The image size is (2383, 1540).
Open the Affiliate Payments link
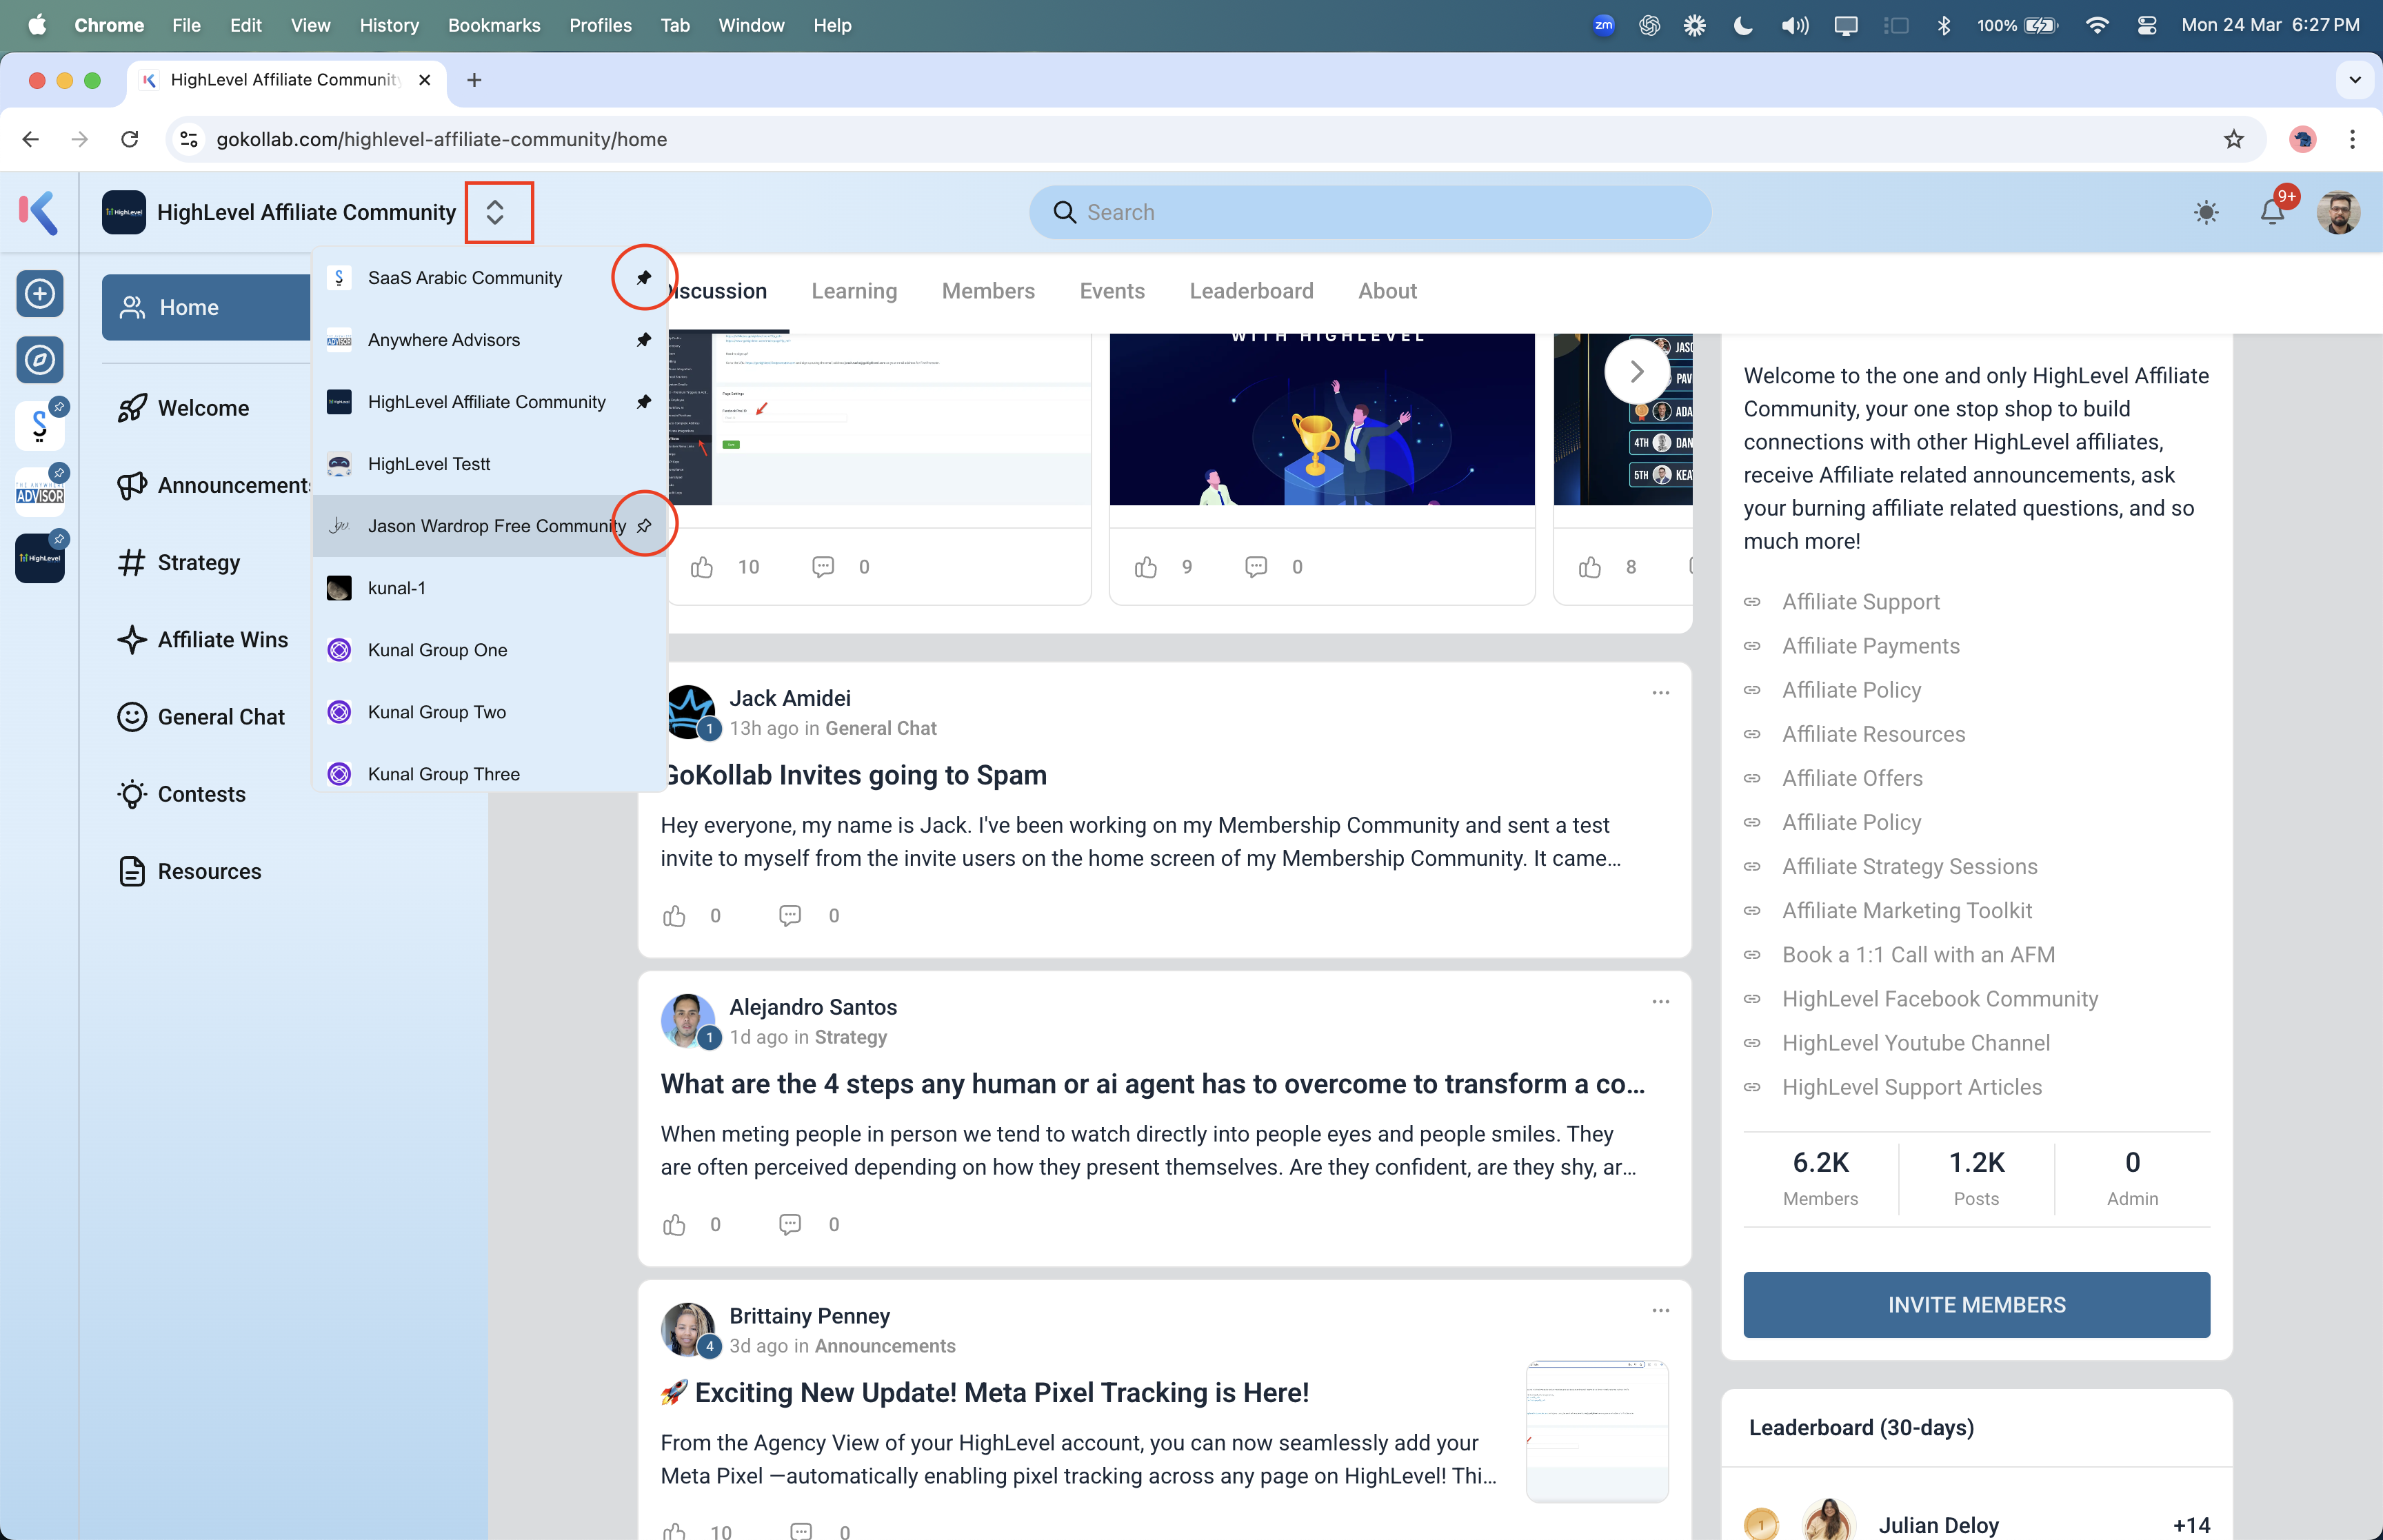tap(1870, 646)
